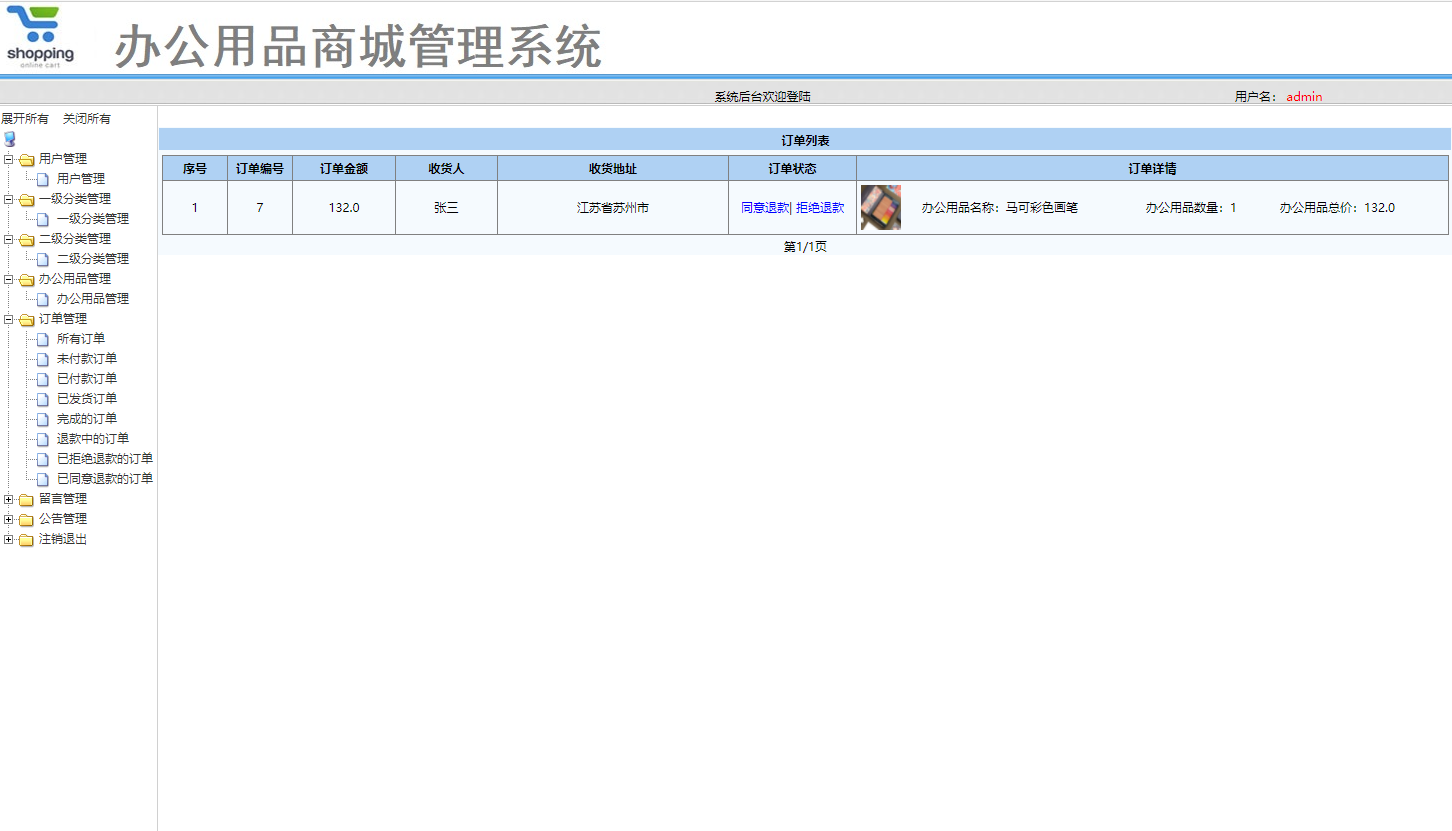Click 展开所有 to expand all nodes
This screenshot has height=831, width=1452.
pyautogui.click(x=24, y=118)
